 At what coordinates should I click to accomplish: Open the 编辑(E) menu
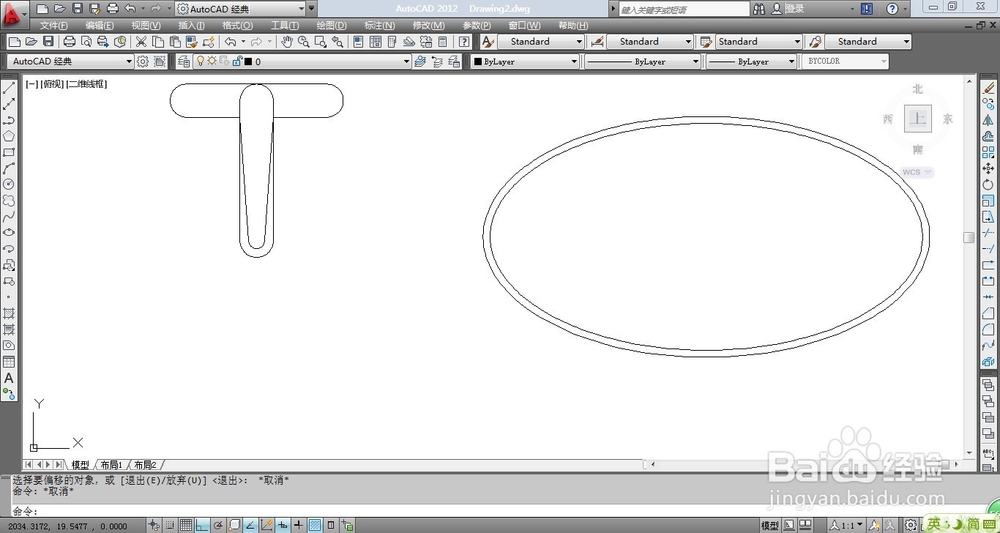[x=99, y=26]
